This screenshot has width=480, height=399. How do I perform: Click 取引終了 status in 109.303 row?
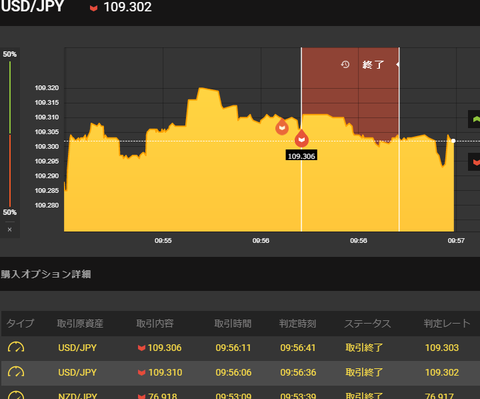point(364,348)
